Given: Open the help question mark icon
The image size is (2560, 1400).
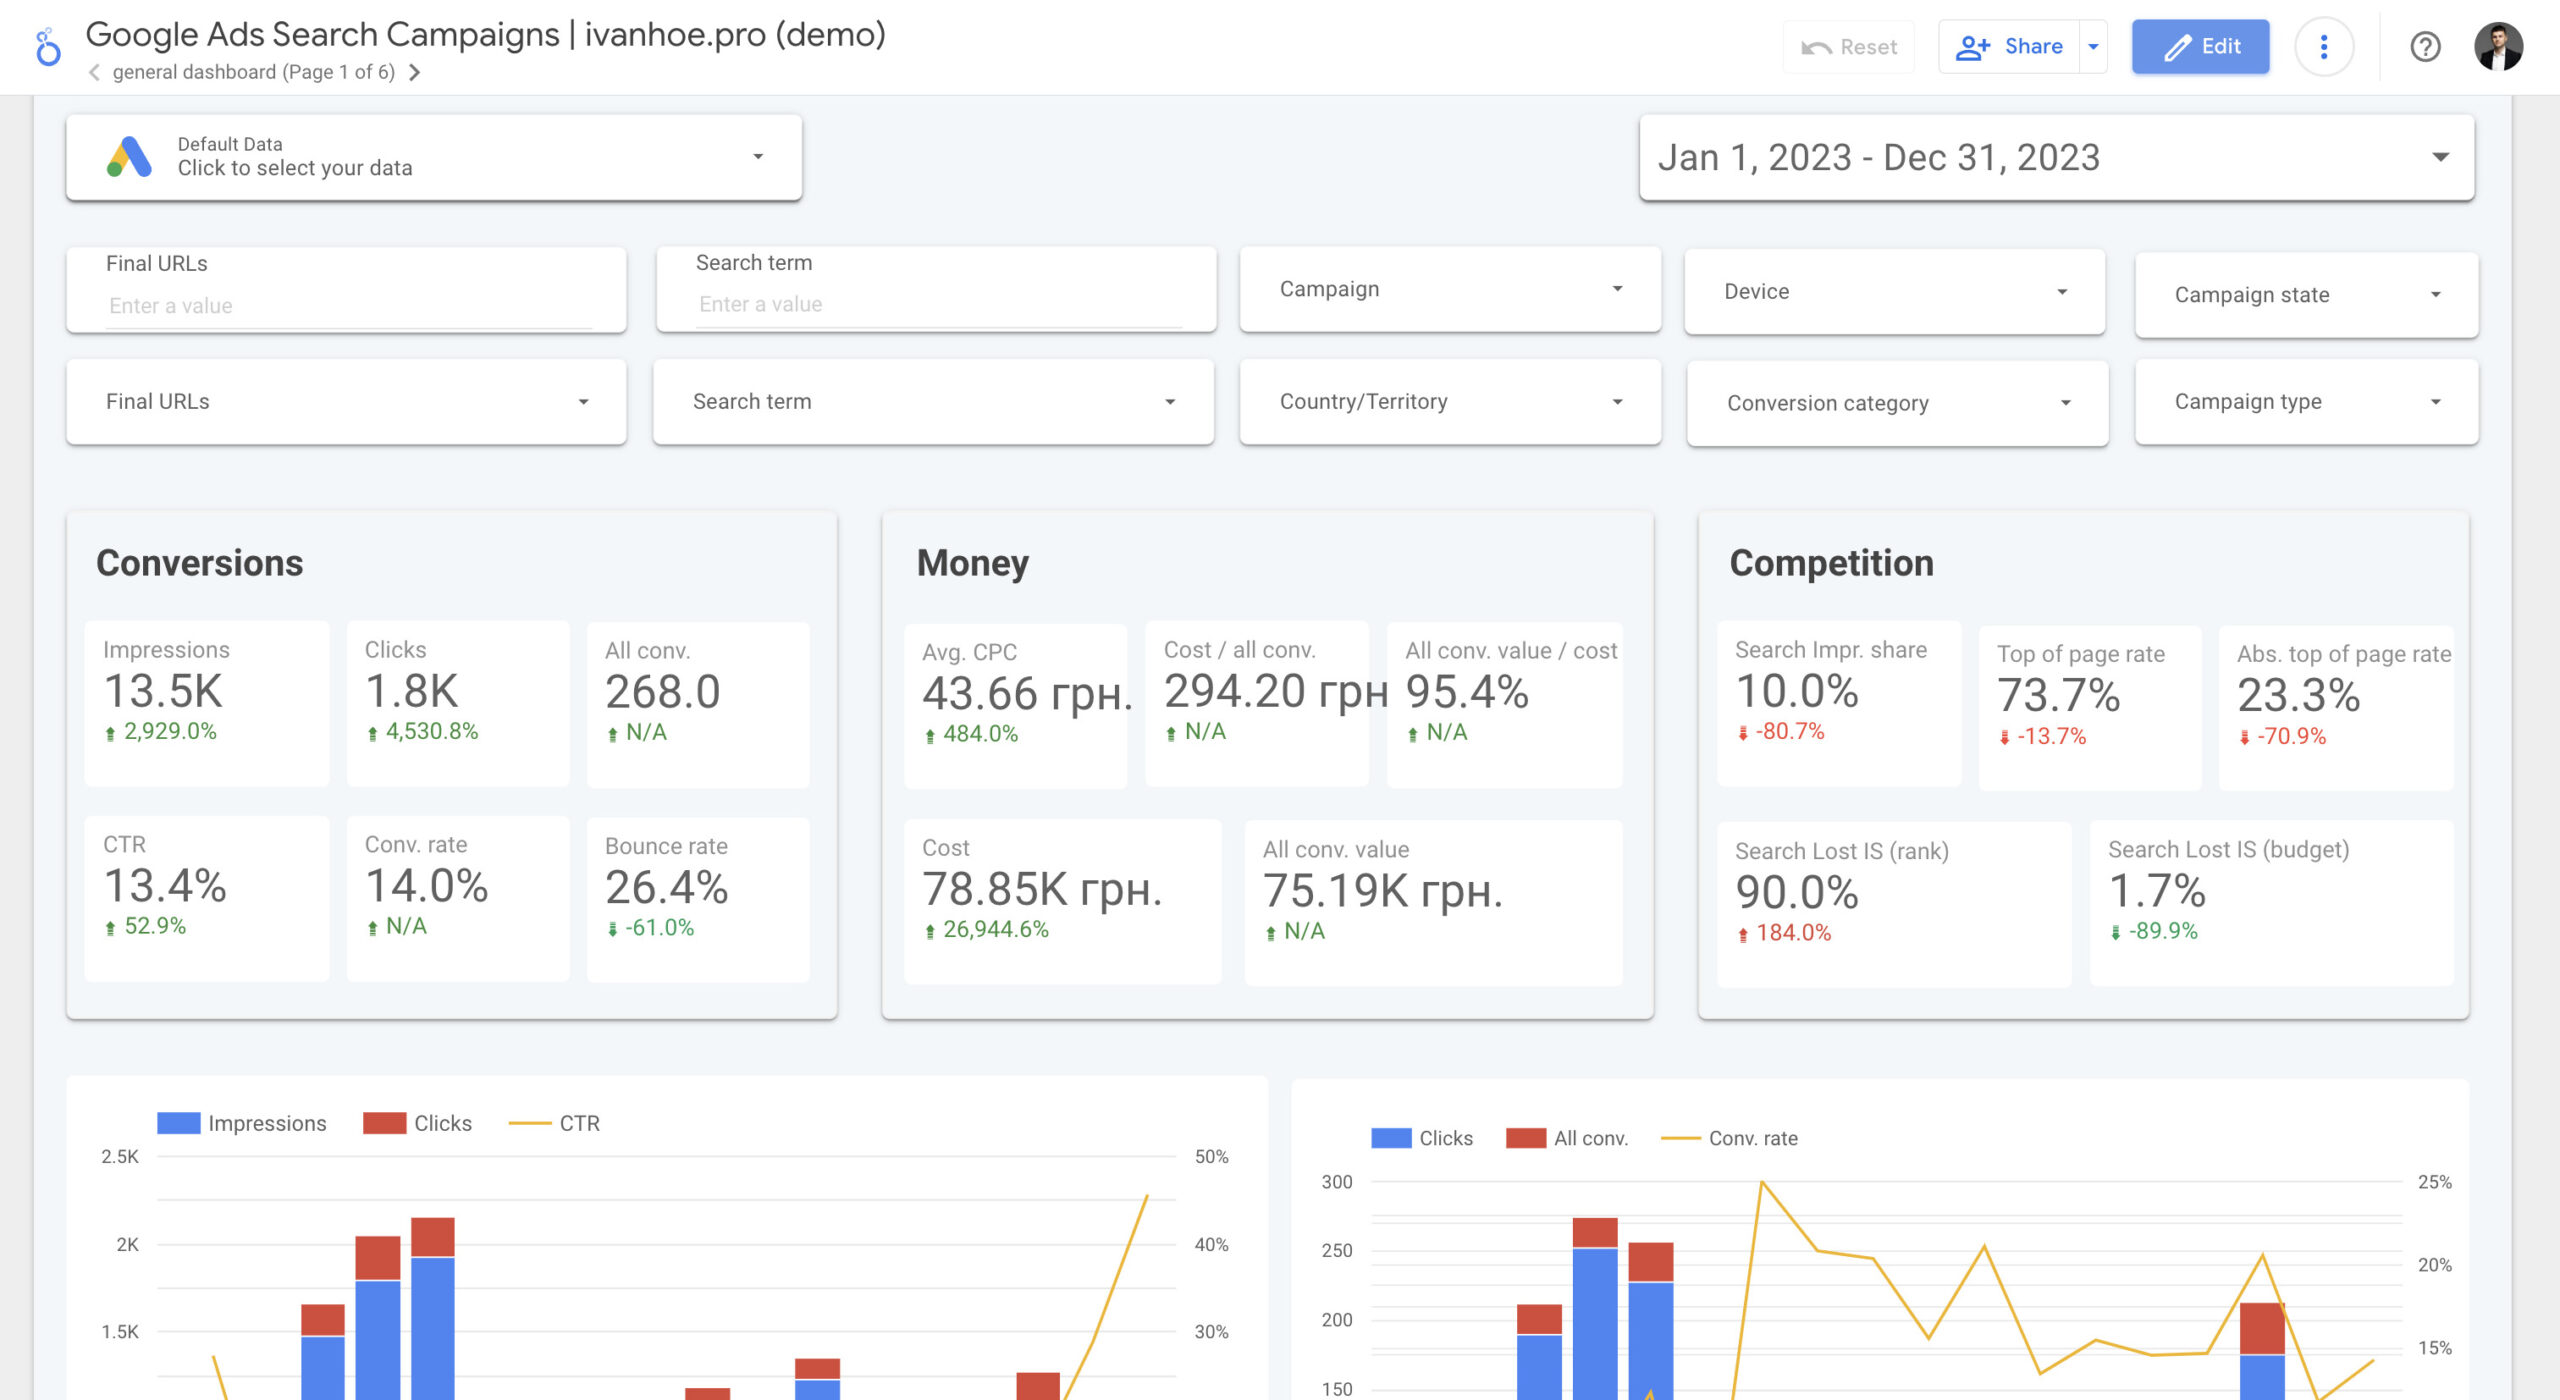Looking at the screenshot, I should pyautogui.click(x=2425, y=47).
